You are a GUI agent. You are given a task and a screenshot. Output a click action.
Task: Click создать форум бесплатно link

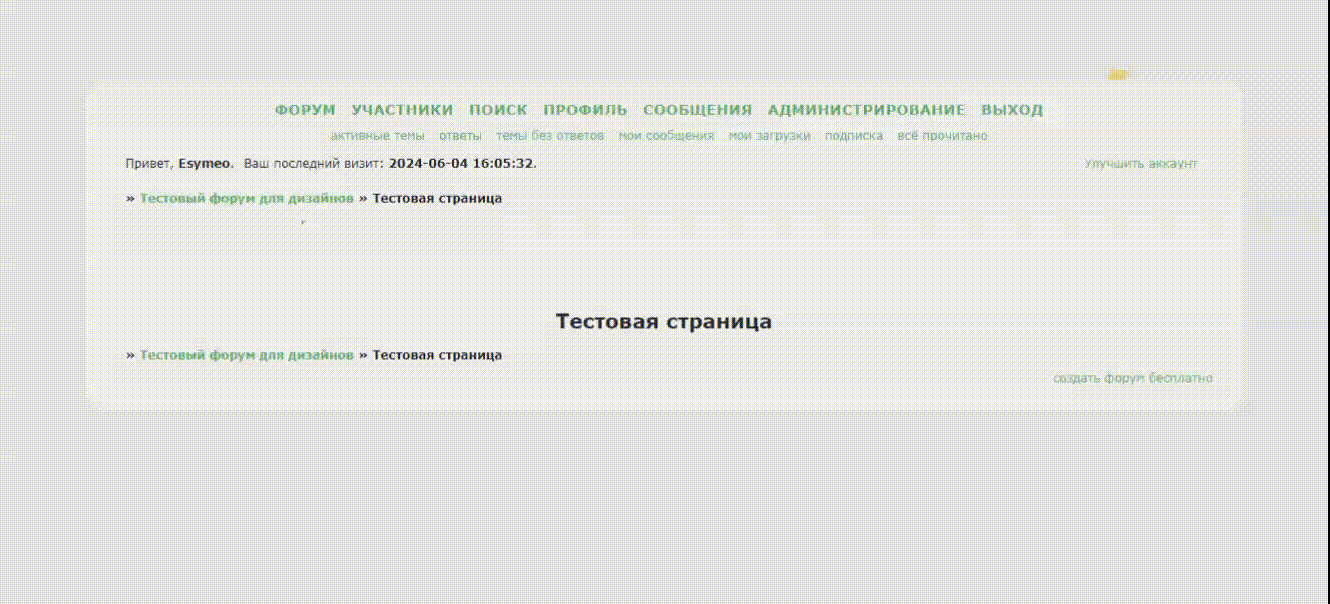[x=1131, y=378]
